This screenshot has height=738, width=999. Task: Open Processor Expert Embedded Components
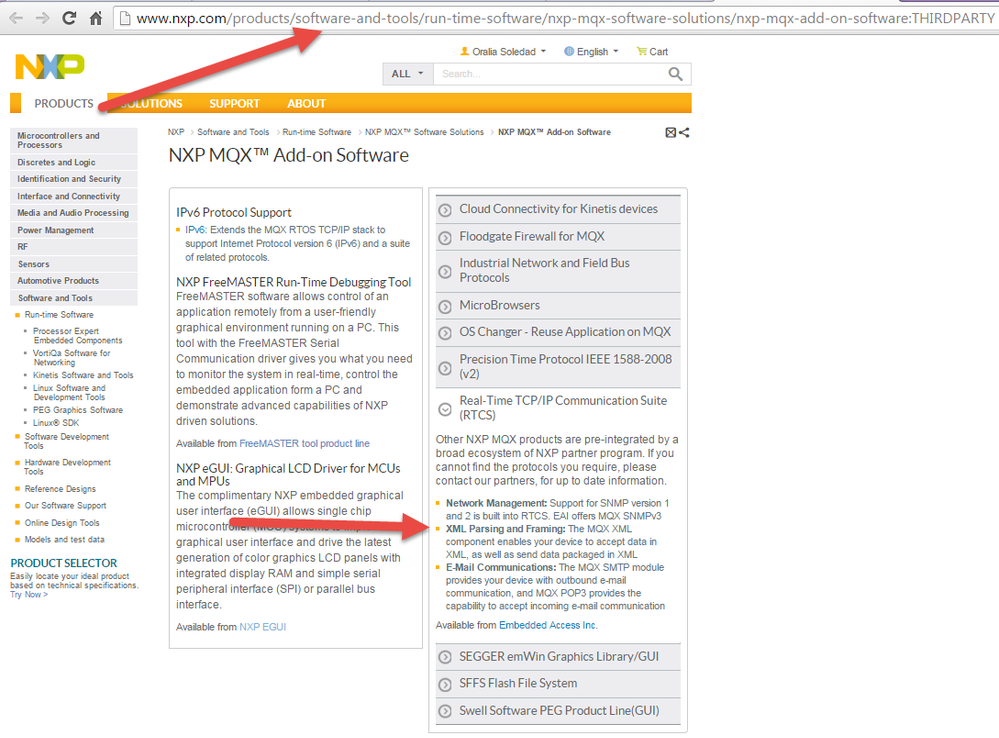pyautogui.click(x=77, y=336)
